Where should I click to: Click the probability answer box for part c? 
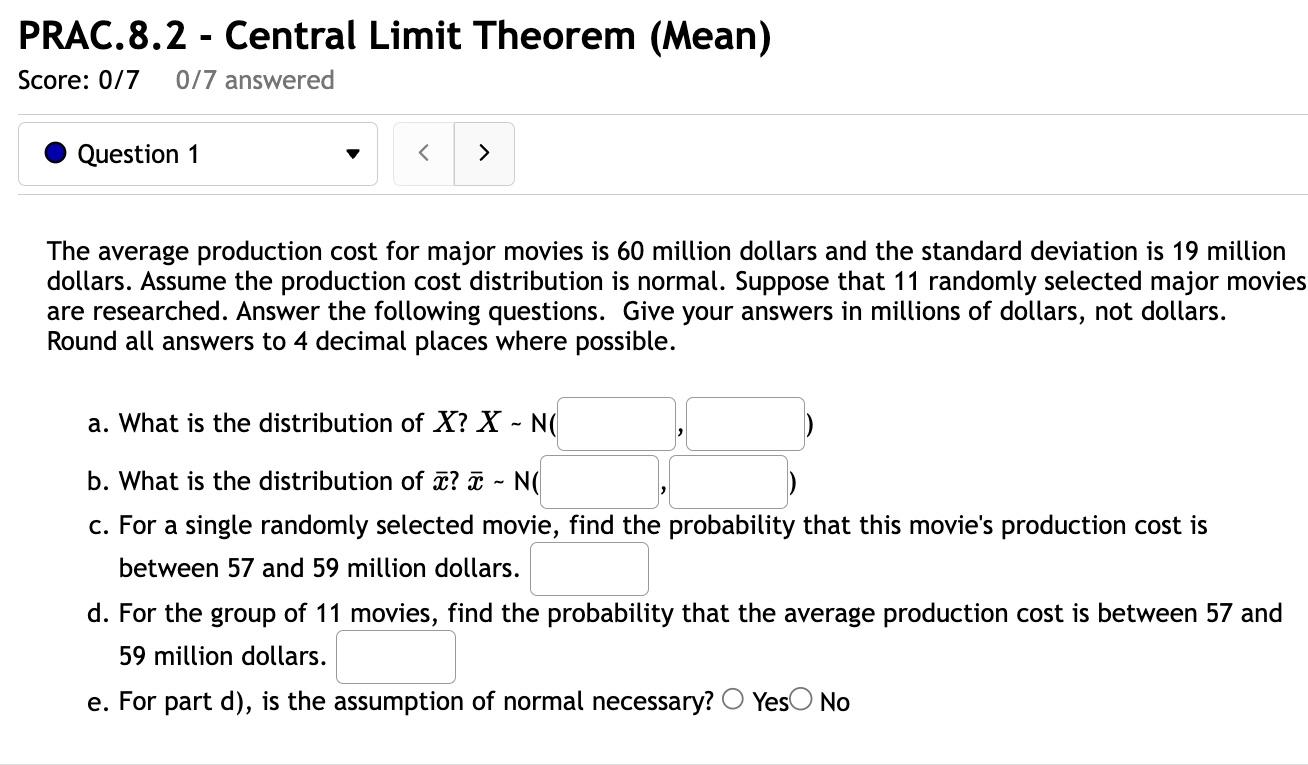[x=589, y=568]
